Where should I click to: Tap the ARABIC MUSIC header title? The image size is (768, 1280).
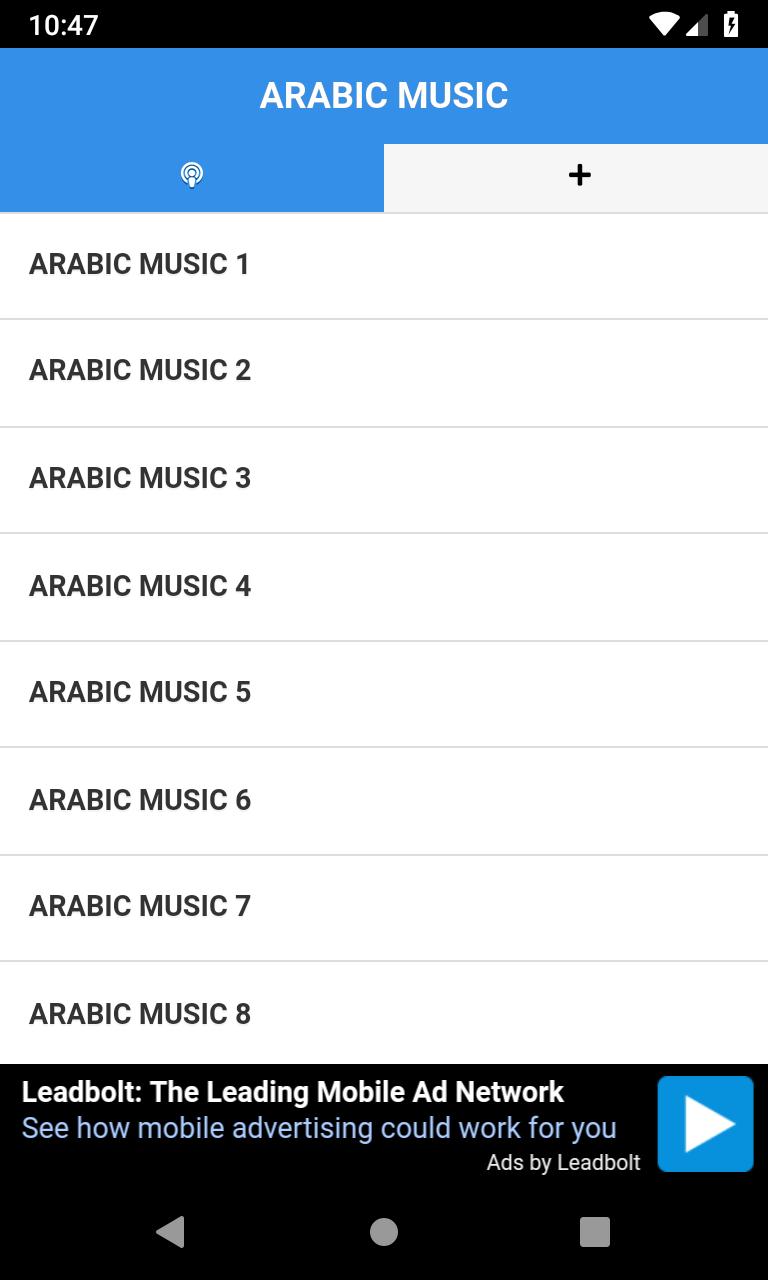point(384,96)
